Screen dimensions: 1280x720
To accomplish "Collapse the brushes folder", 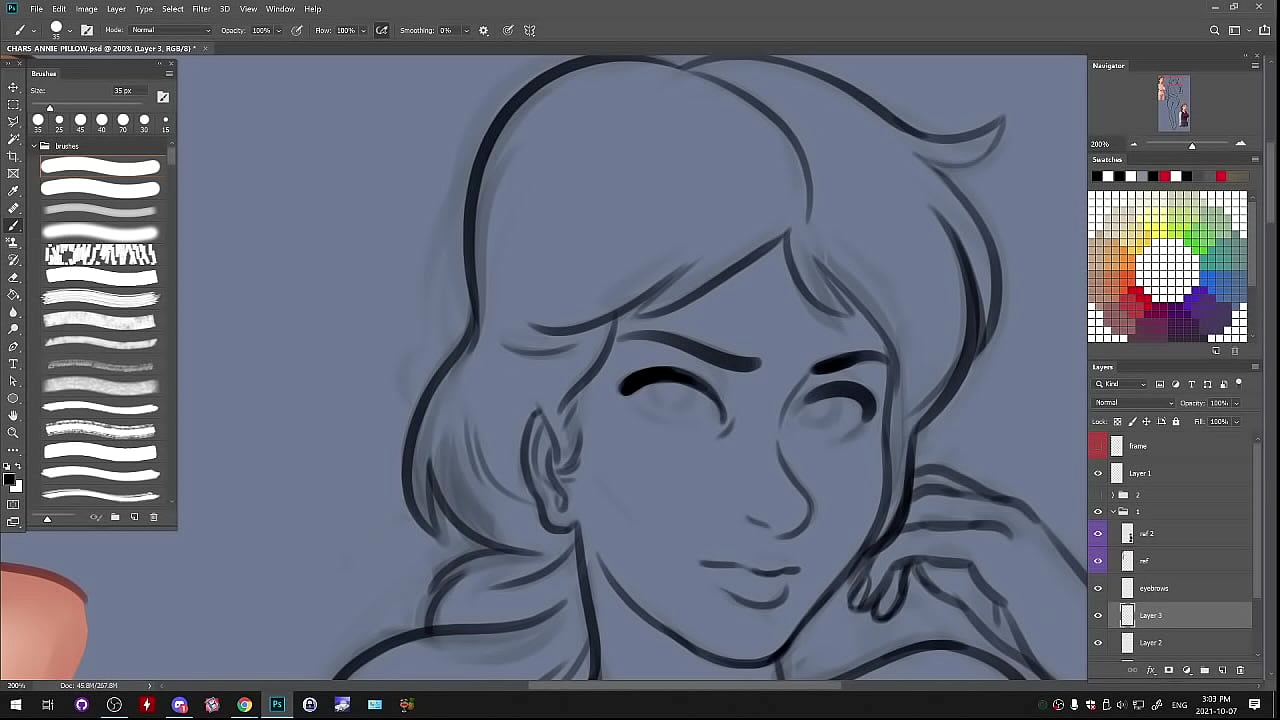I will pos(34,146).
